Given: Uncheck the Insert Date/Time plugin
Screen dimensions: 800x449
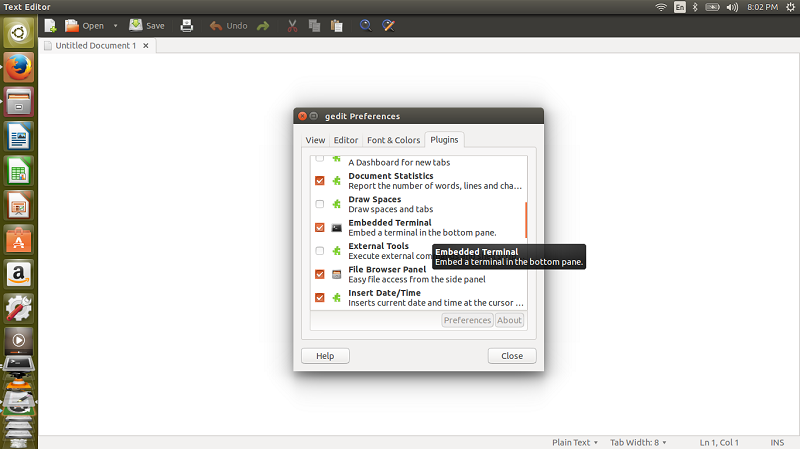Looking at the screenshot, I should pos(320,297).
